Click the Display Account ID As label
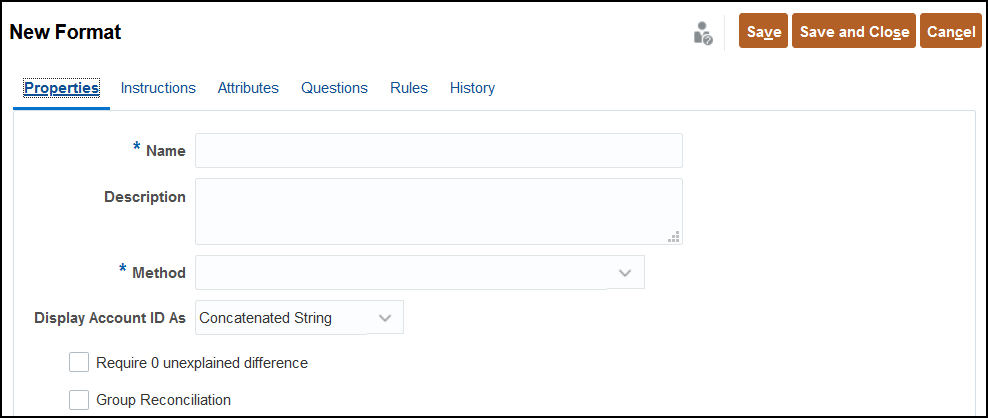Image resolution: width=988 pixels, height=418 pixels. click(110, 318)
